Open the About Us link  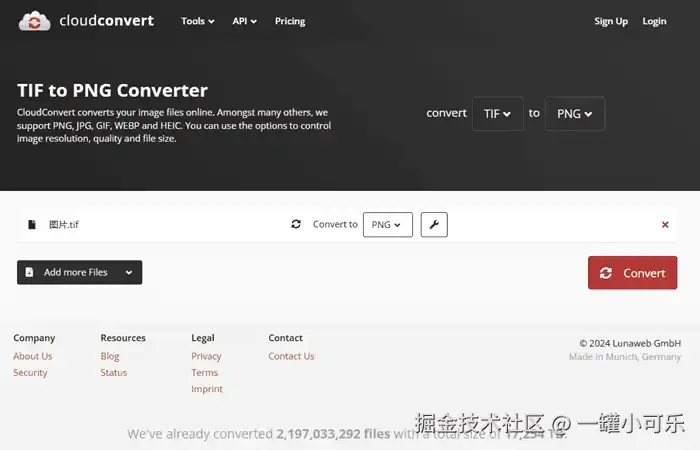coord(33,356)
